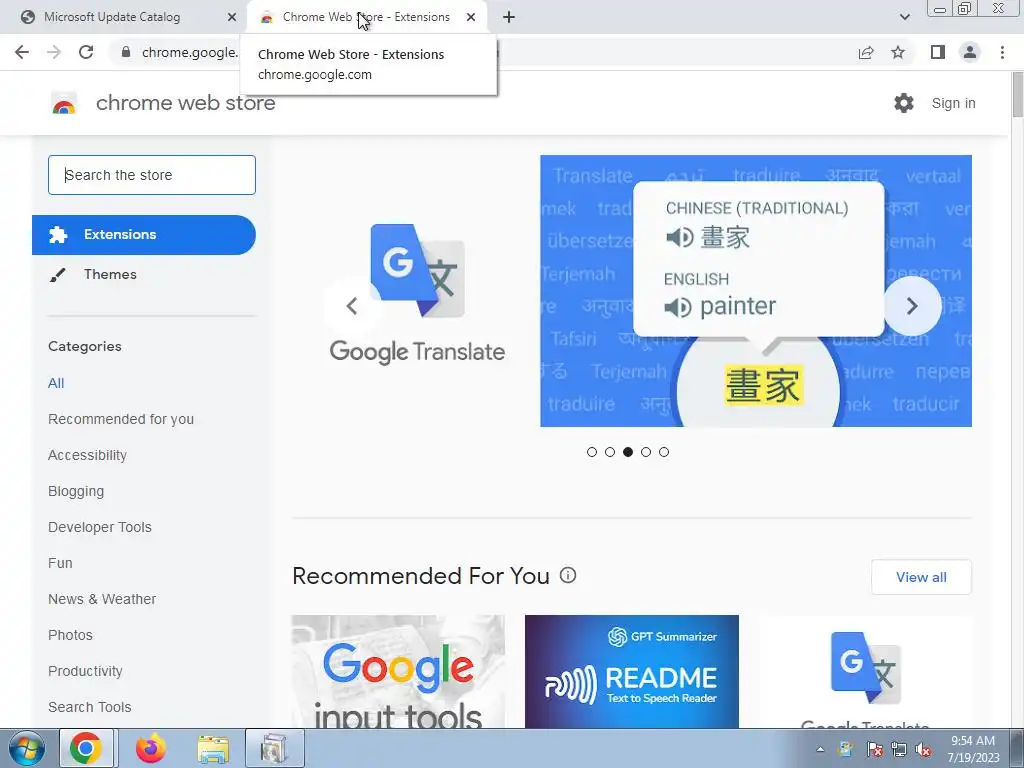
Task: Open a new tab with the plus button
Action: [509, 17]
